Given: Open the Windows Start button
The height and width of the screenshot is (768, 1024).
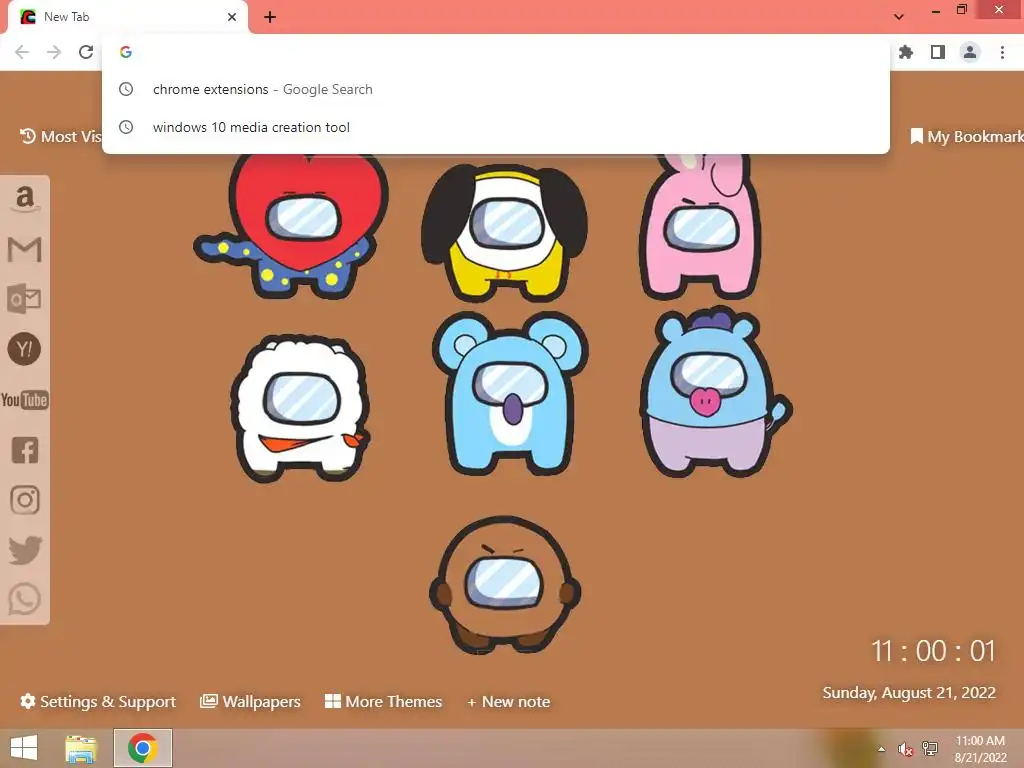Looking at the screenshot, I should pyautogui.click(x=24, y=748).
